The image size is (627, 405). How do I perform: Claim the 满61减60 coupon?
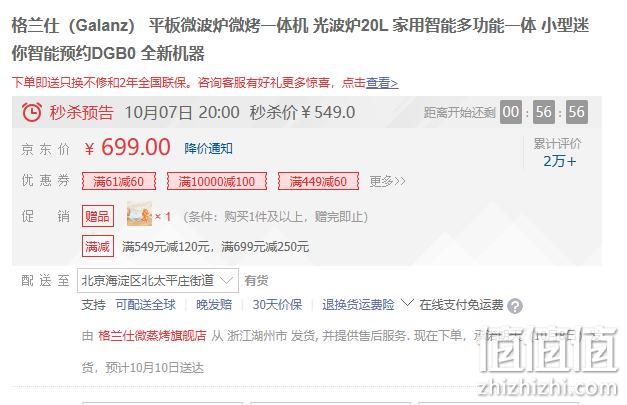(x=119, y=182)
